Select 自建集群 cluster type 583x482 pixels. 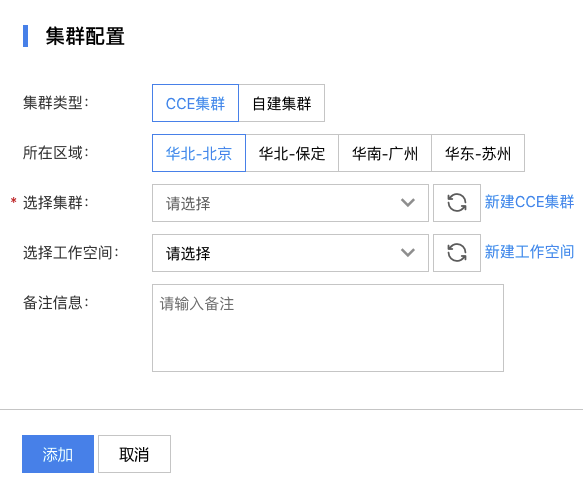tap(281, 103)
